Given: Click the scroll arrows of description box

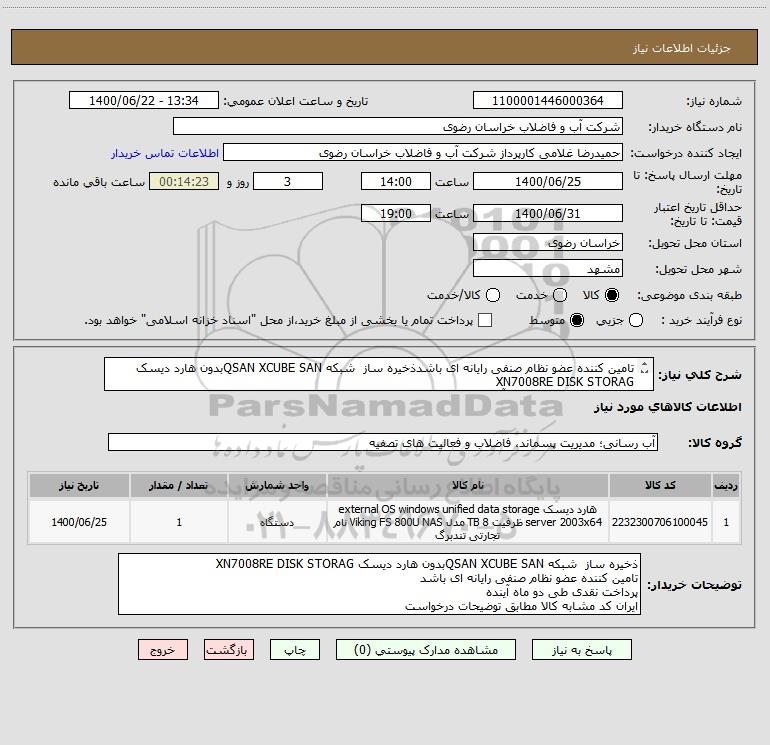Looking at the screenshot, I should 644,367.
